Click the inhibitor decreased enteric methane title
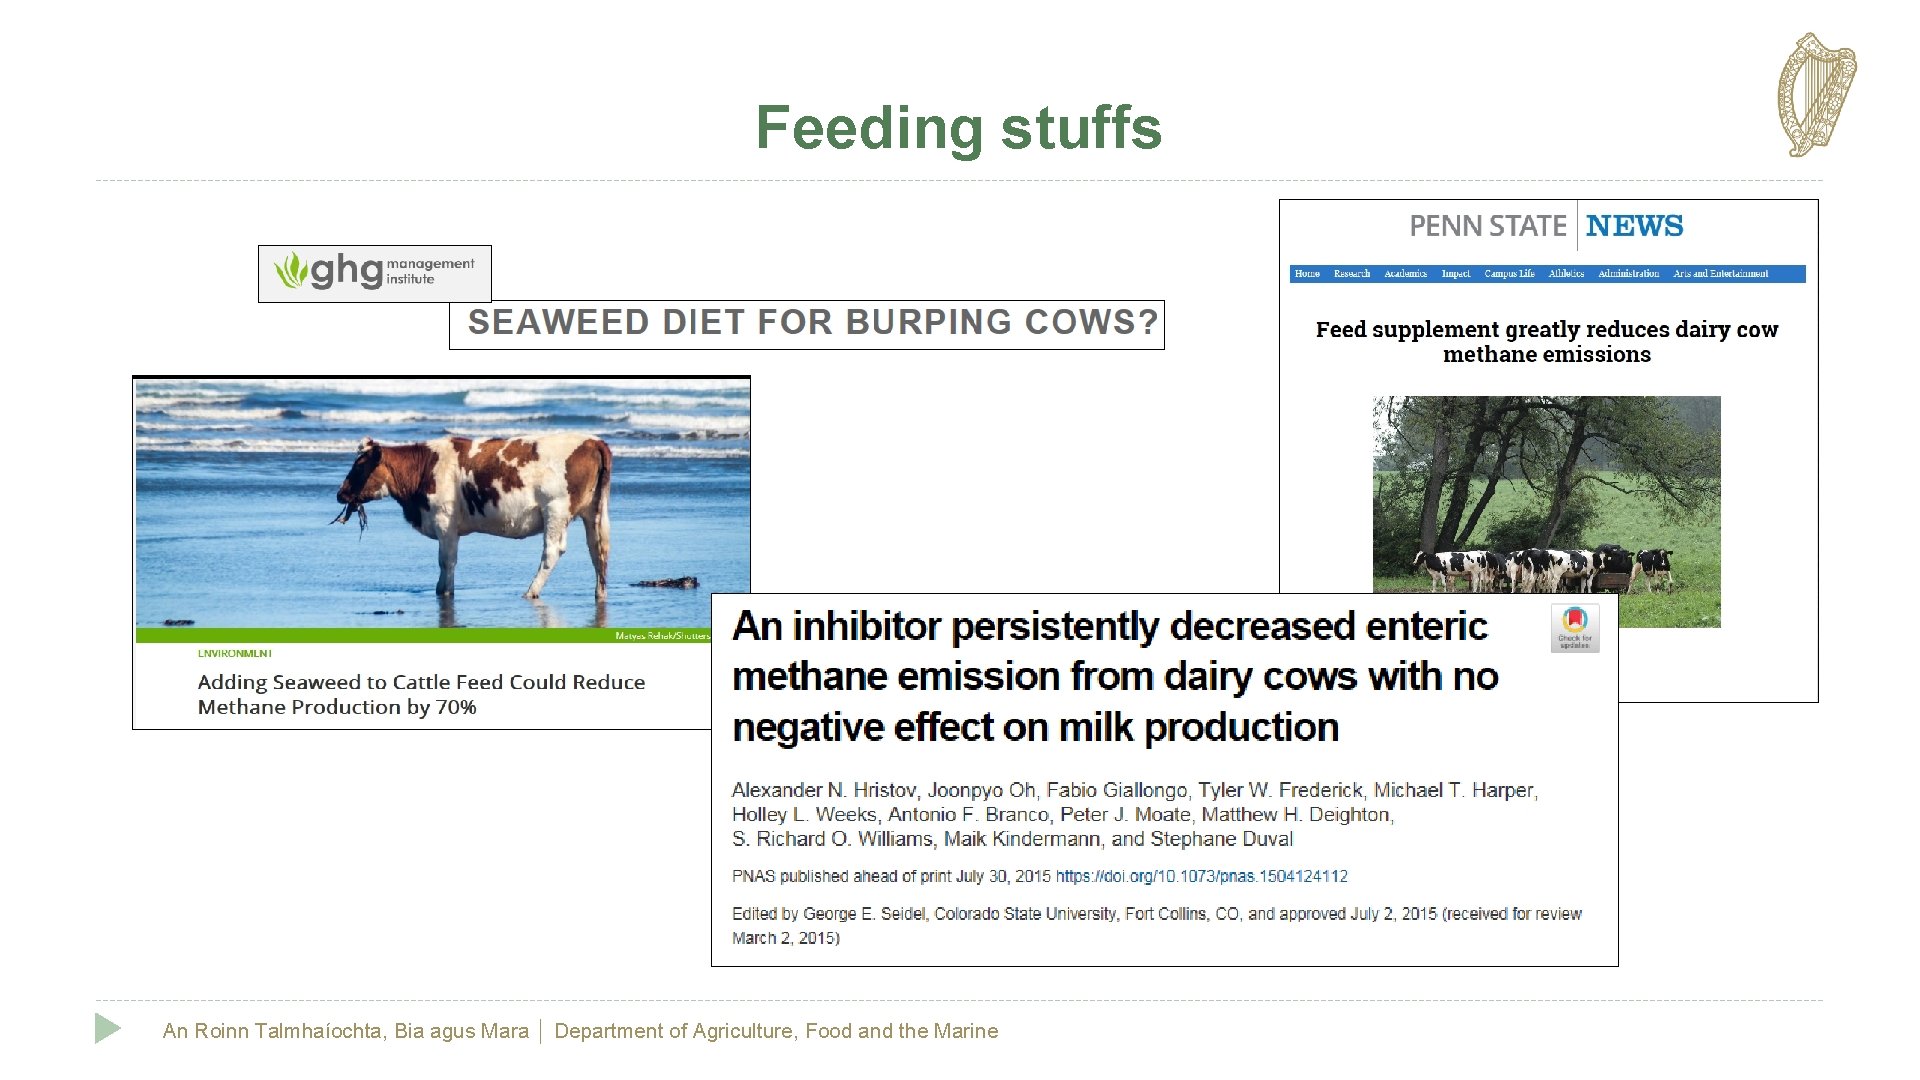 (x=1115, y=677)
